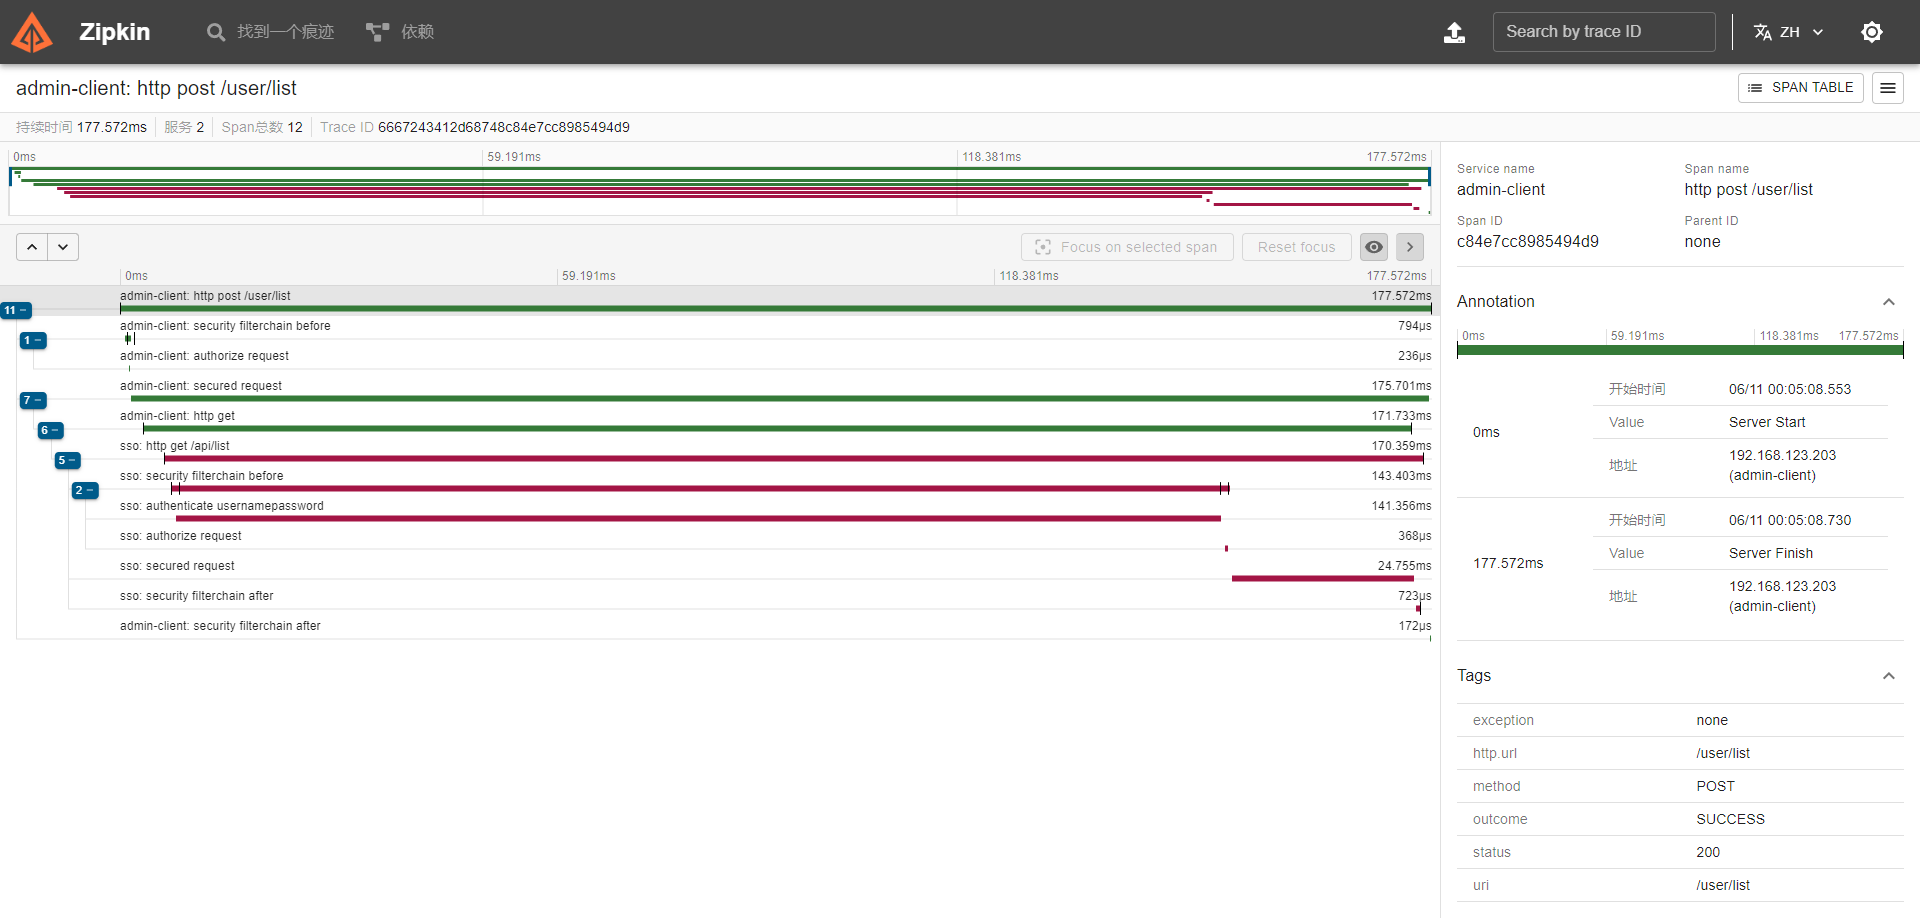Focus the Search by trace ID field
The height and width of the screenshot is (918, 1920).
coord(1603,32)
